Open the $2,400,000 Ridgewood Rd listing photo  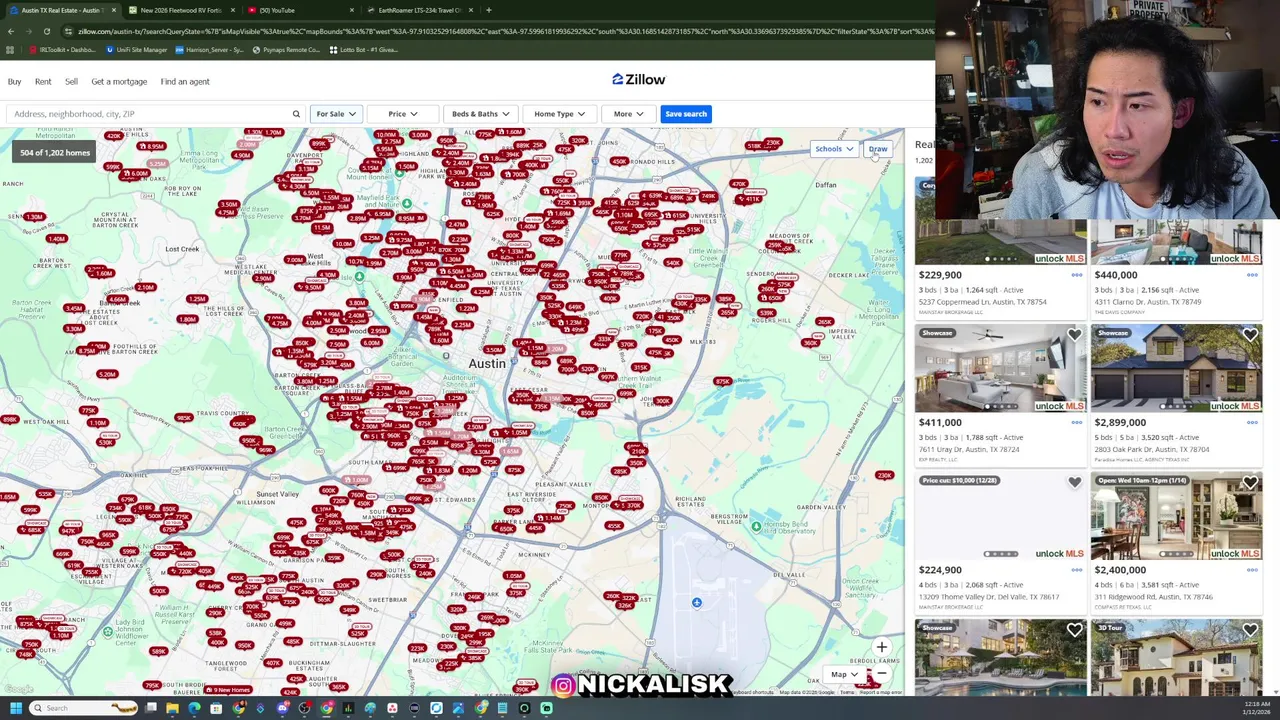pyautogui.click(x=1176, y=516)
